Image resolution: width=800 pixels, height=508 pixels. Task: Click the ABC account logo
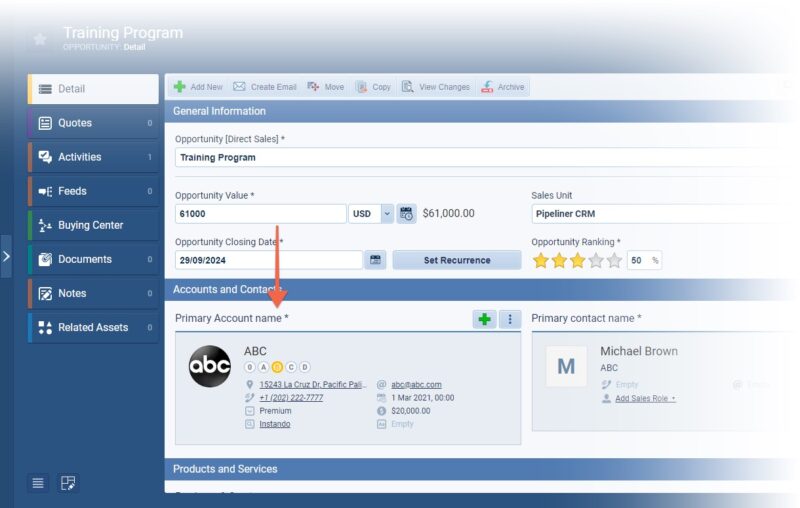pos(210,366)
